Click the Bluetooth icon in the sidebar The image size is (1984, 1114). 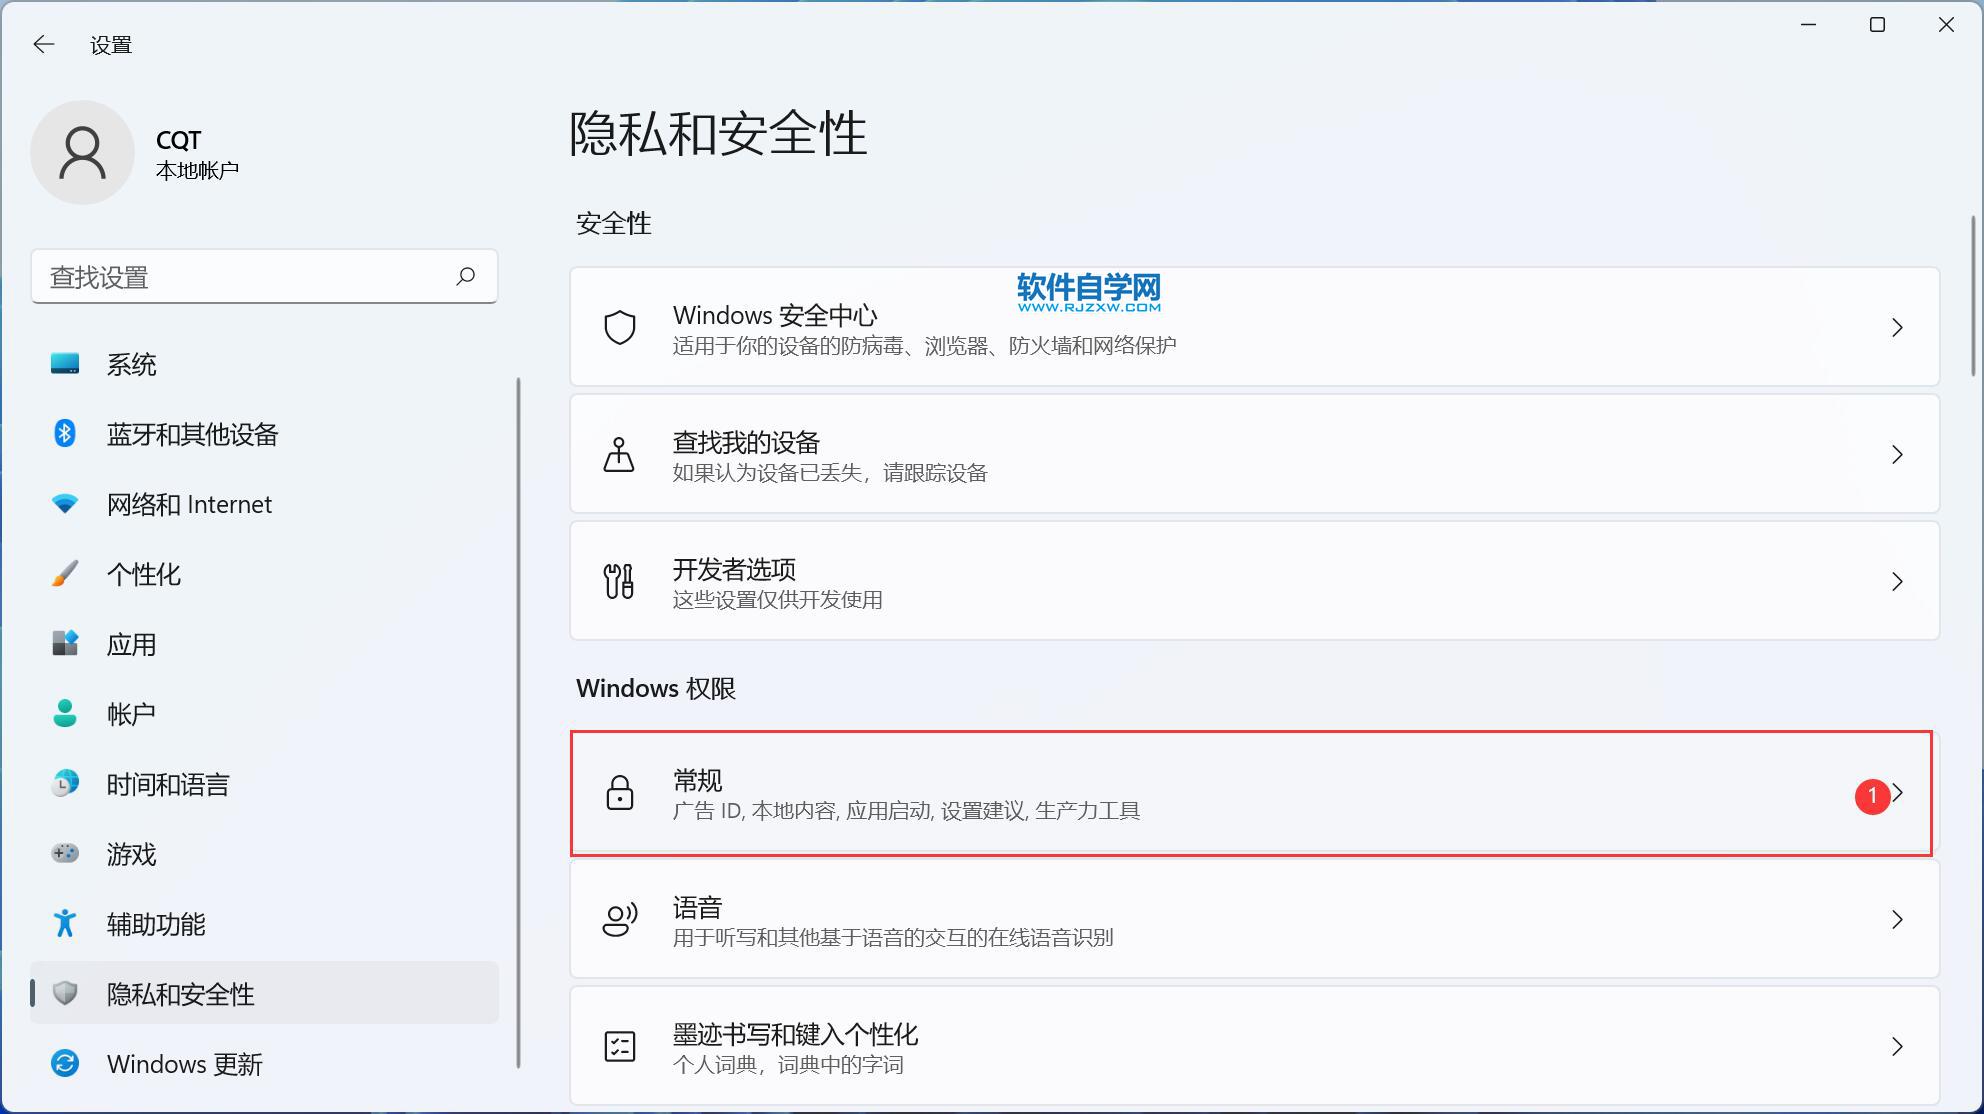point(65,434)
